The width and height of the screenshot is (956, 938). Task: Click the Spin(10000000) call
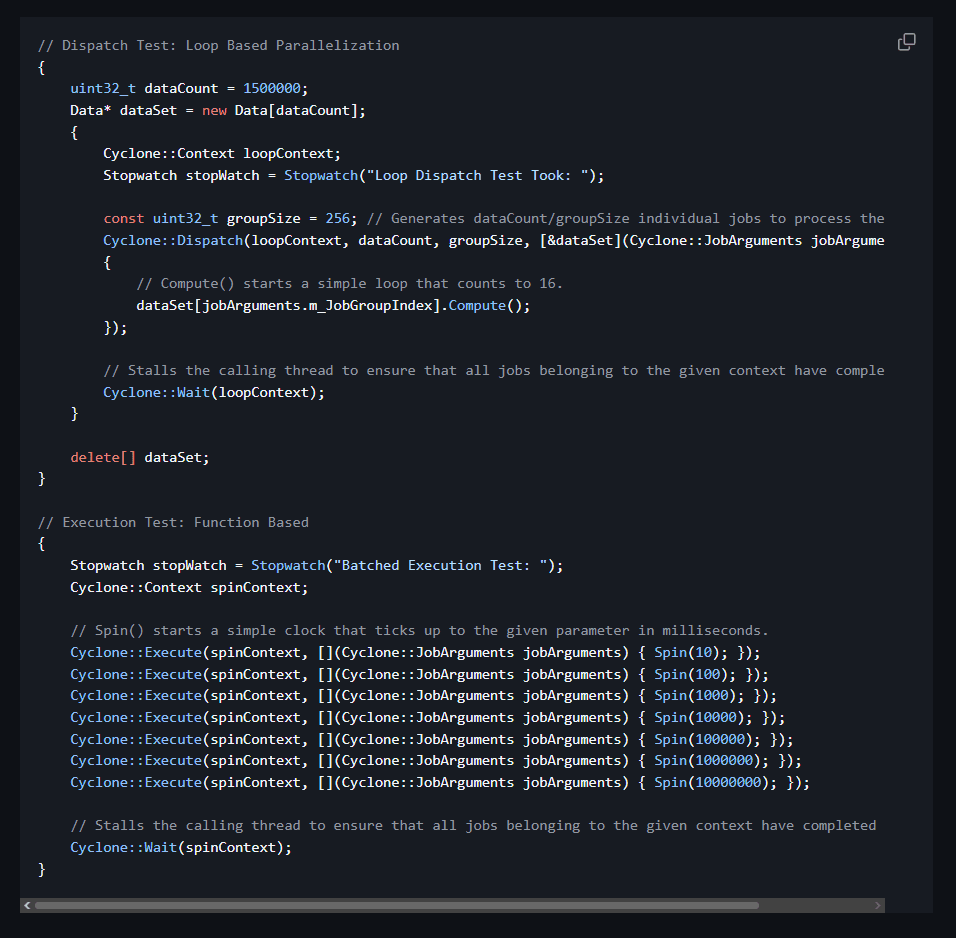[717, 782]
